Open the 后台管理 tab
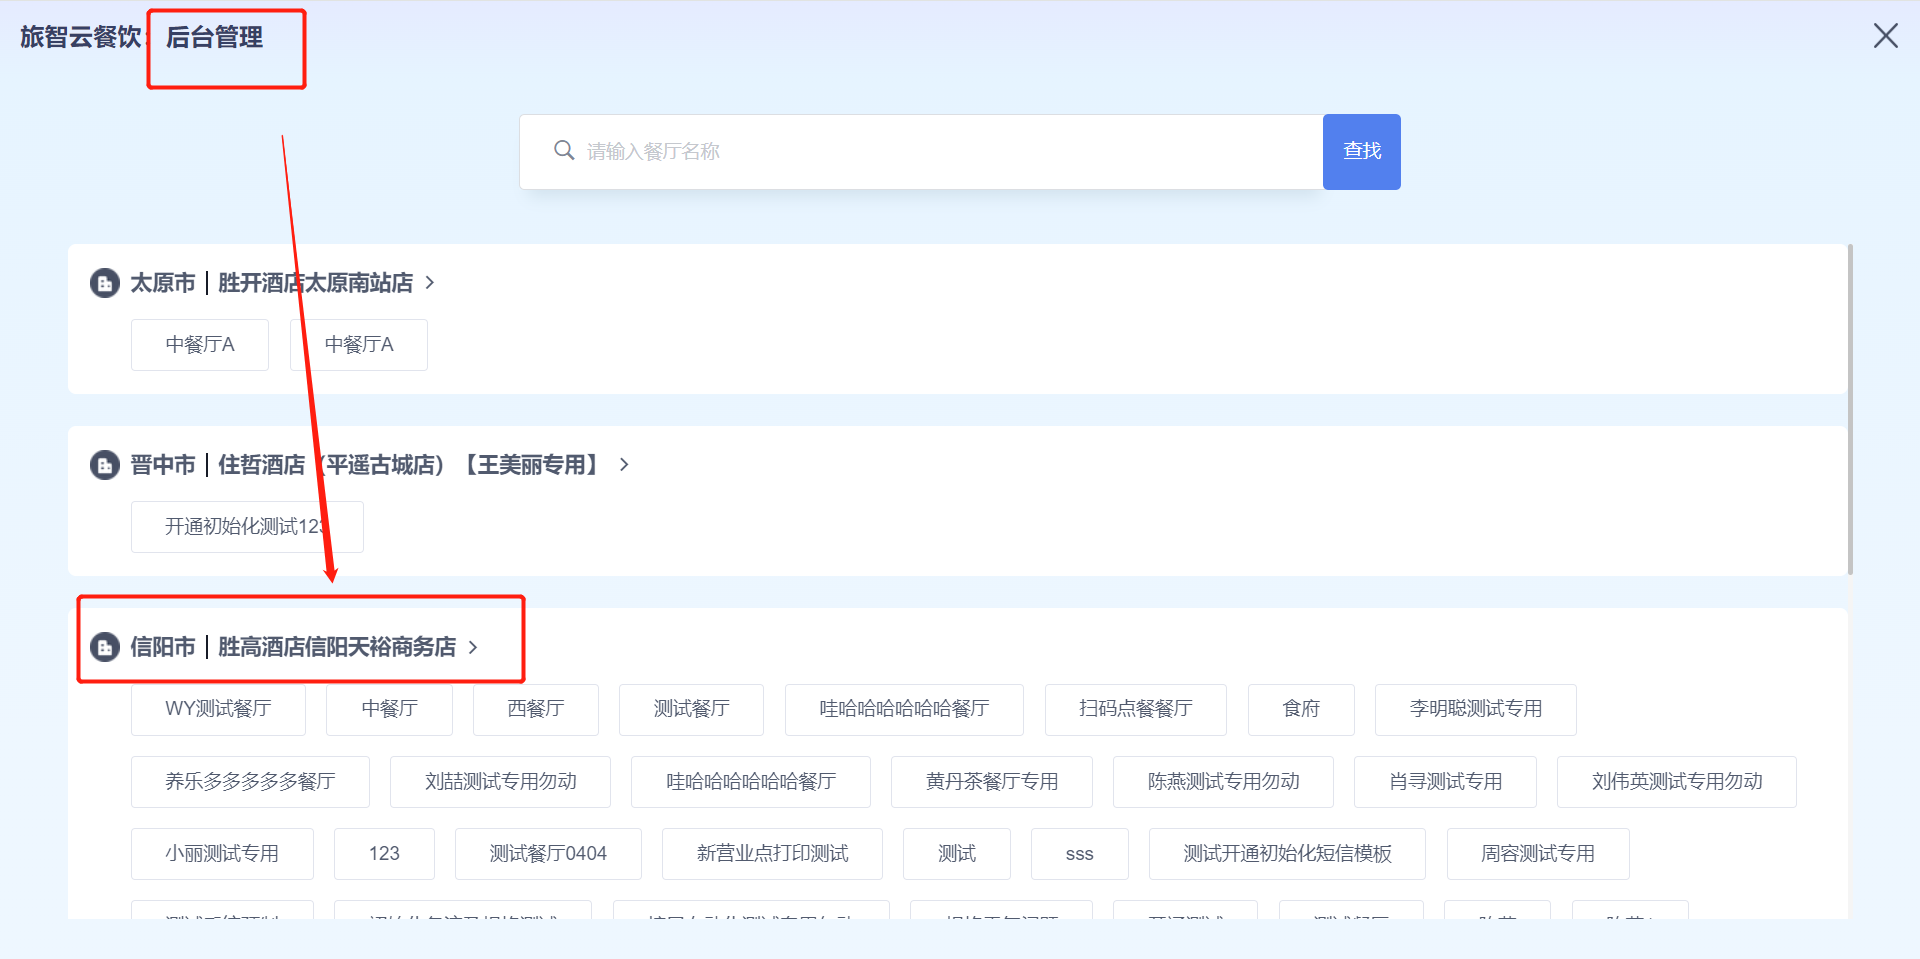Viewport: 1920px width, 959px height. point(214,37)
